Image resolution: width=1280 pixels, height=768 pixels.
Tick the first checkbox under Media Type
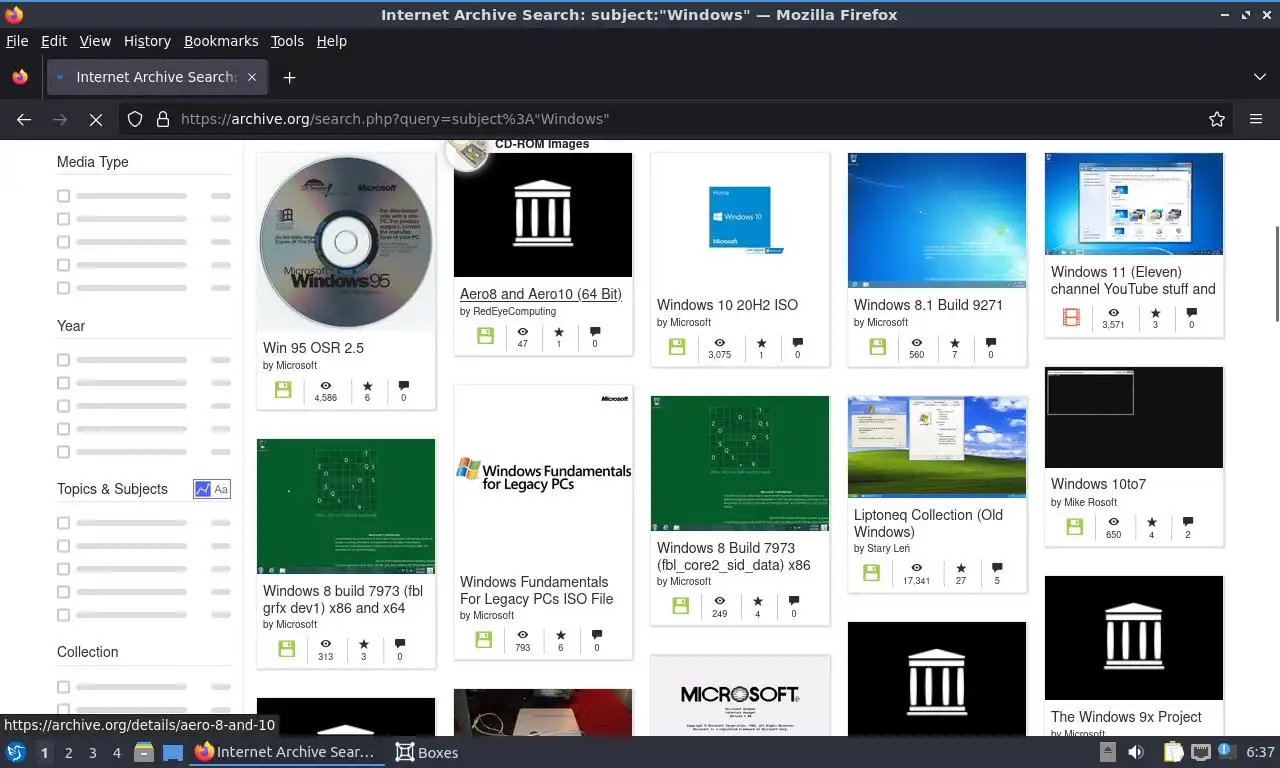tap(64, 196)
